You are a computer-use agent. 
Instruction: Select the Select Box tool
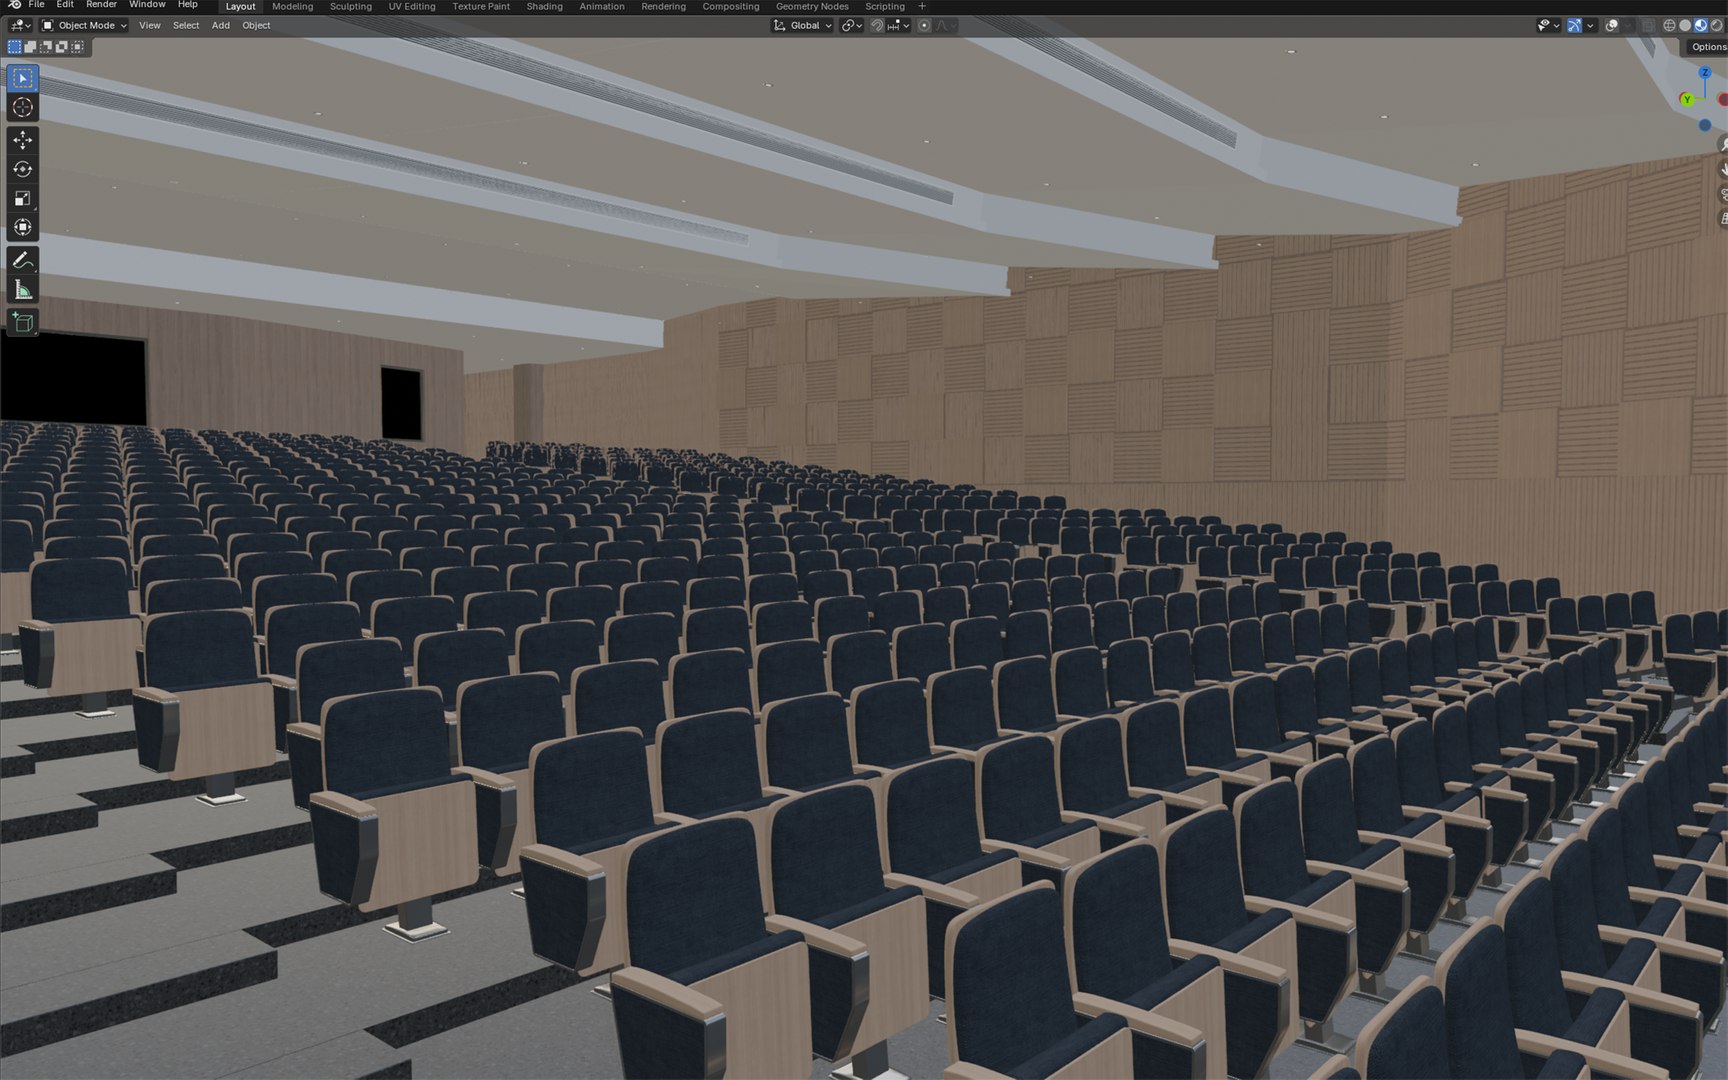coord(22,78)
